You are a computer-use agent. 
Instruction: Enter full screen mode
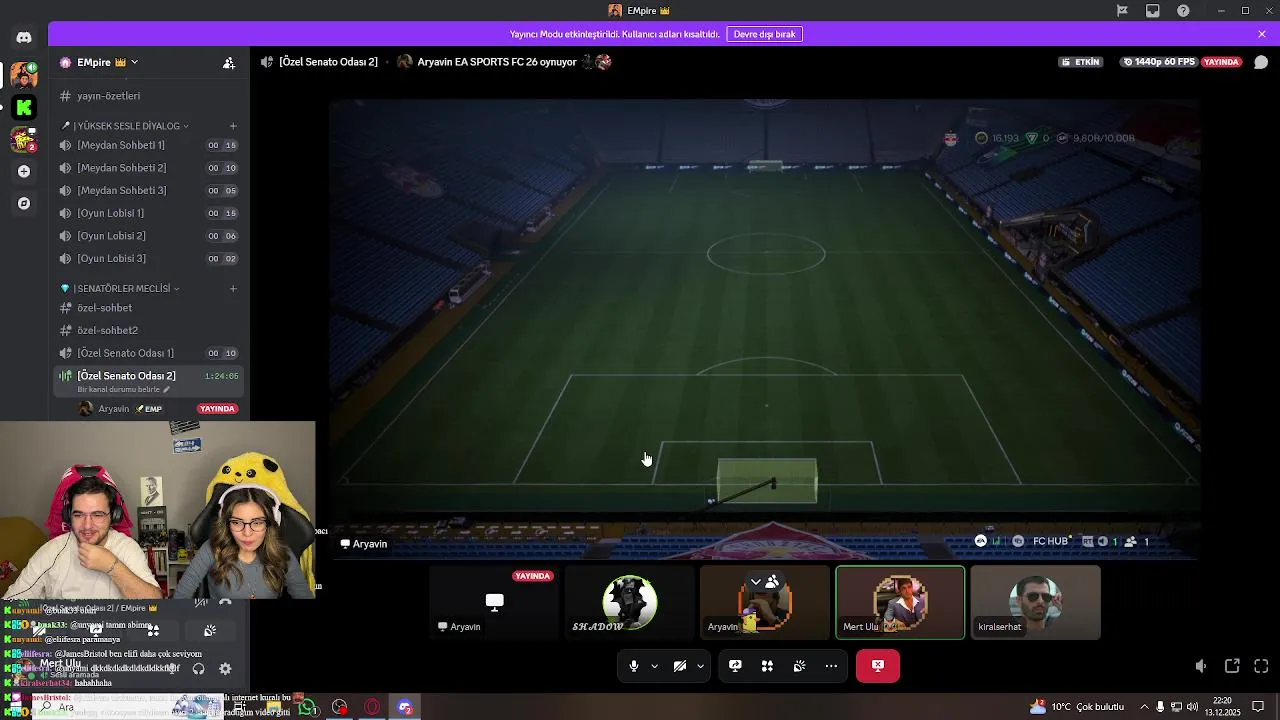coord(1261,666)
